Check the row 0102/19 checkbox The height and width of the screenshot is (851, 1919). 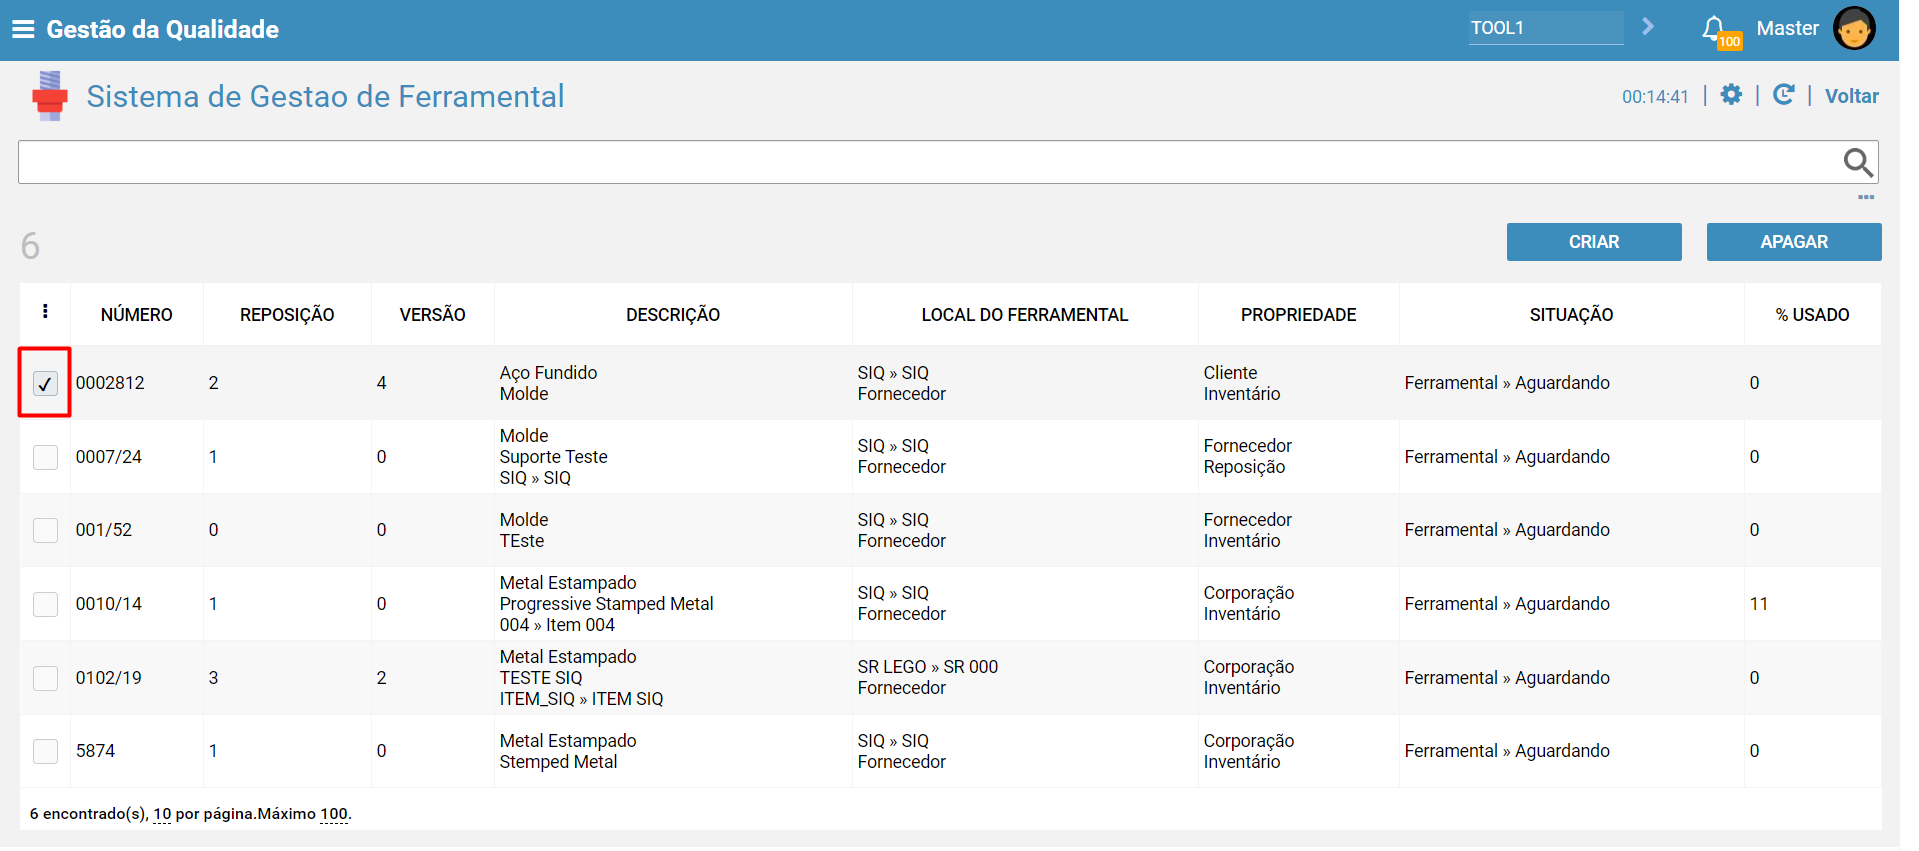tap(45, 678)
